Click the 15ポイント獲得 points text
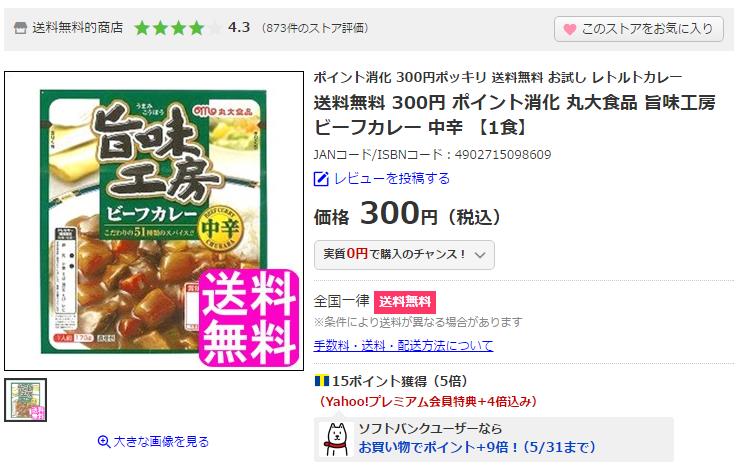 coord(399,381)
